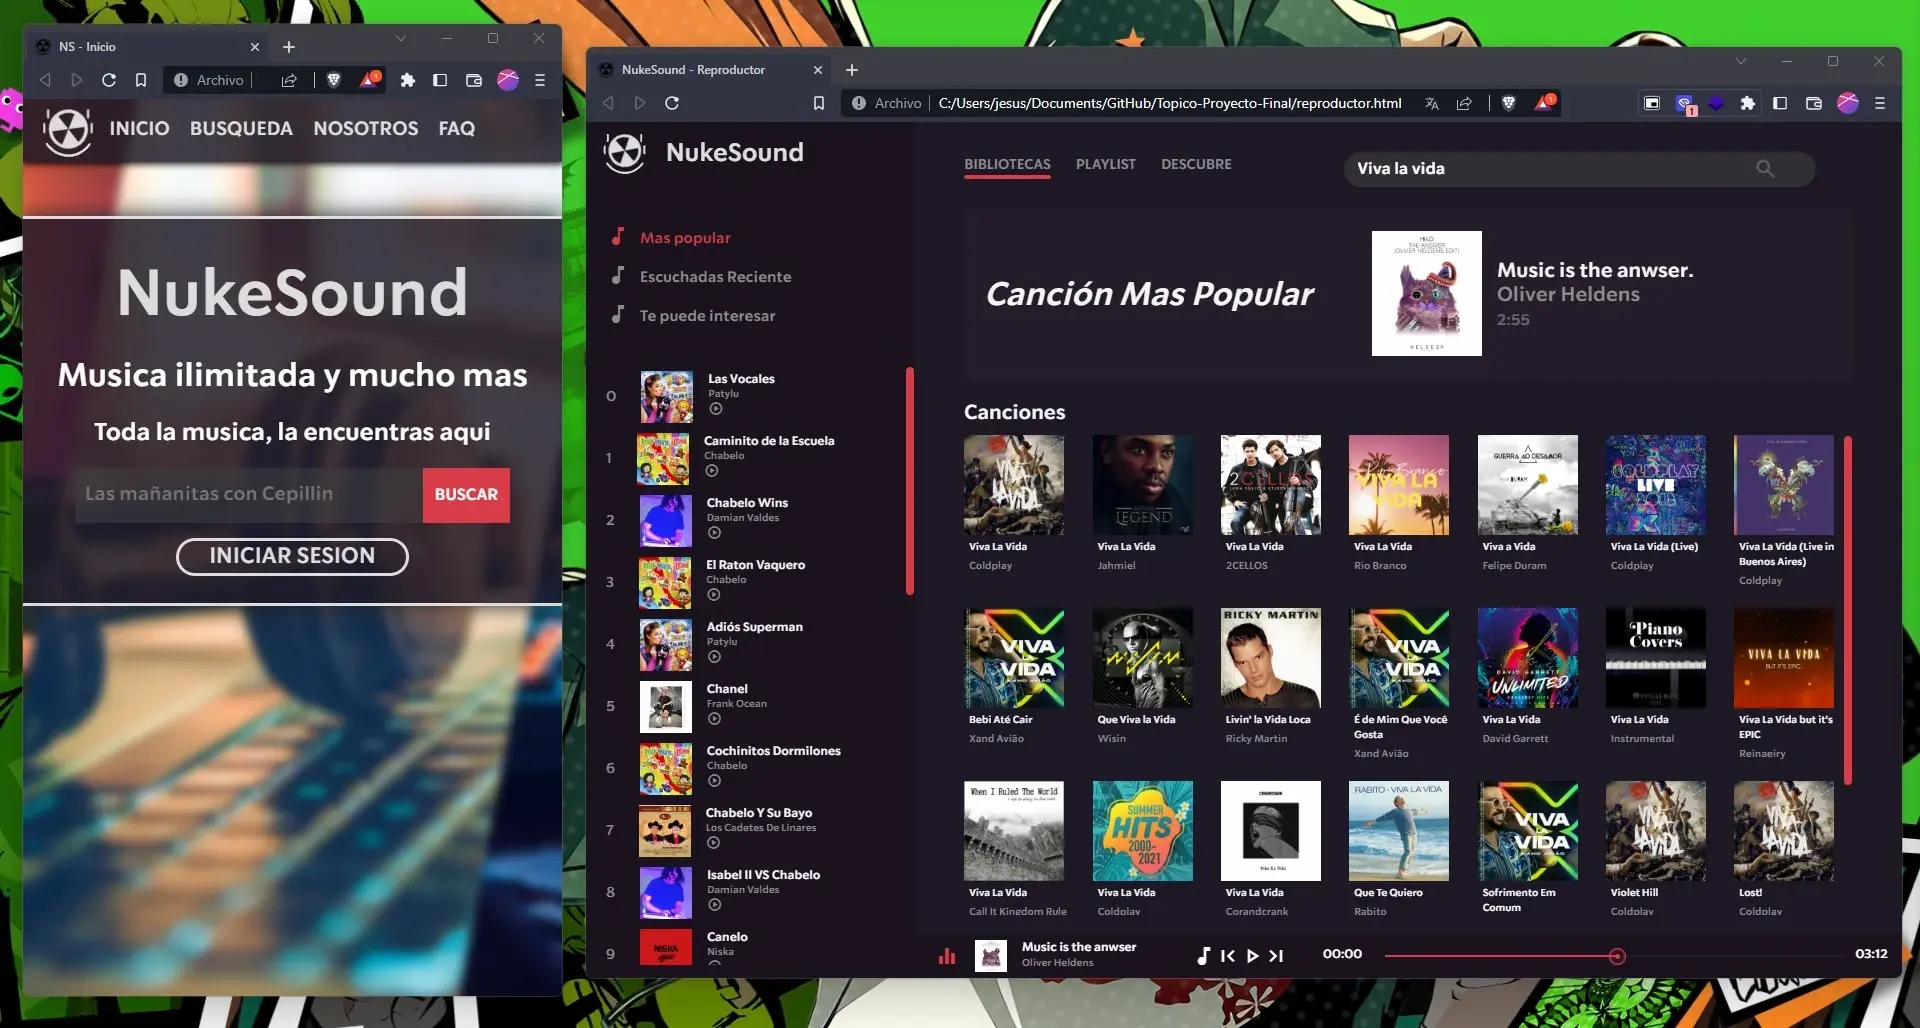The image size is (1920, 1028).
Task: Open the browser hamburger menu in reproductor window
Action: (x=1880, y=103)
